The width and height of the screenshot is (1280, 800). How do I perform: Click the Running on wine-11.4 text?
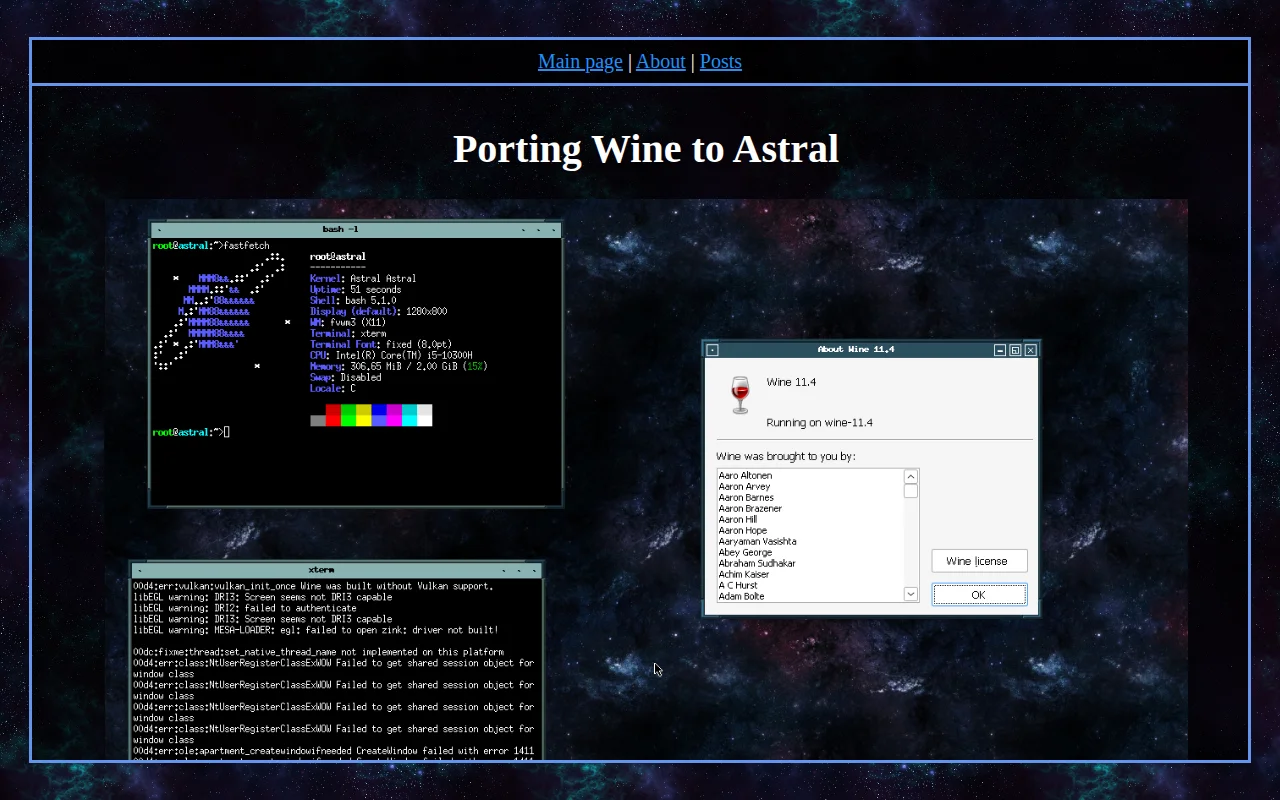(x=819, y=423)
